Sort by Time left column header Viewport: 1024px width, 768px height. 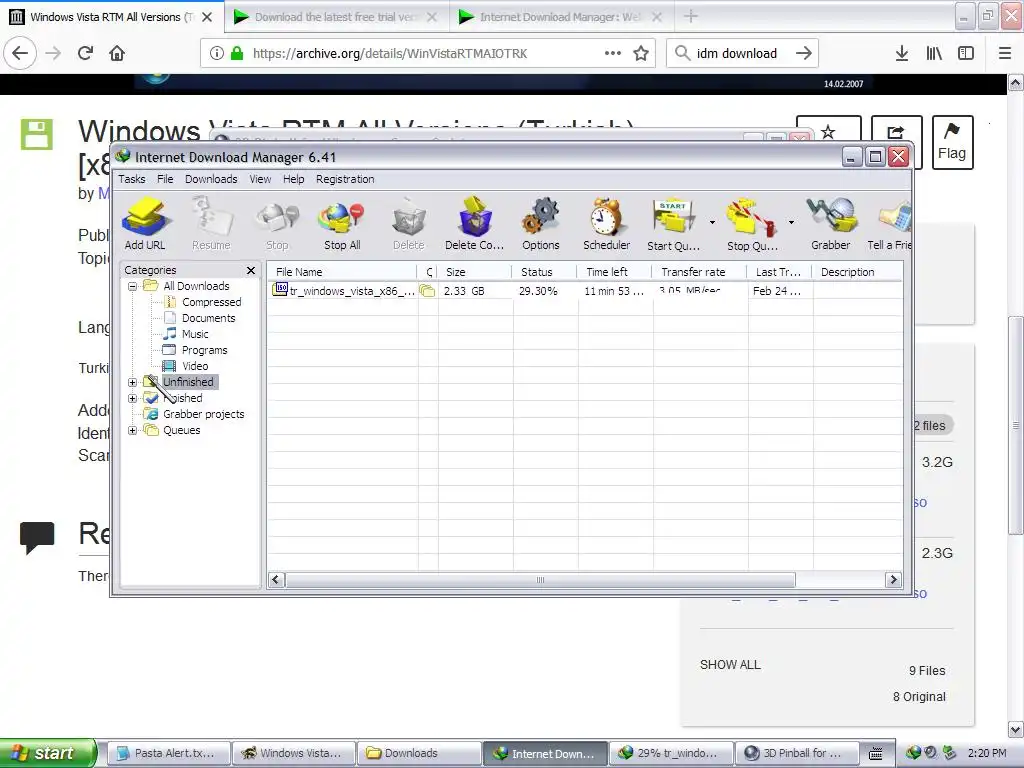pos(615,272)
